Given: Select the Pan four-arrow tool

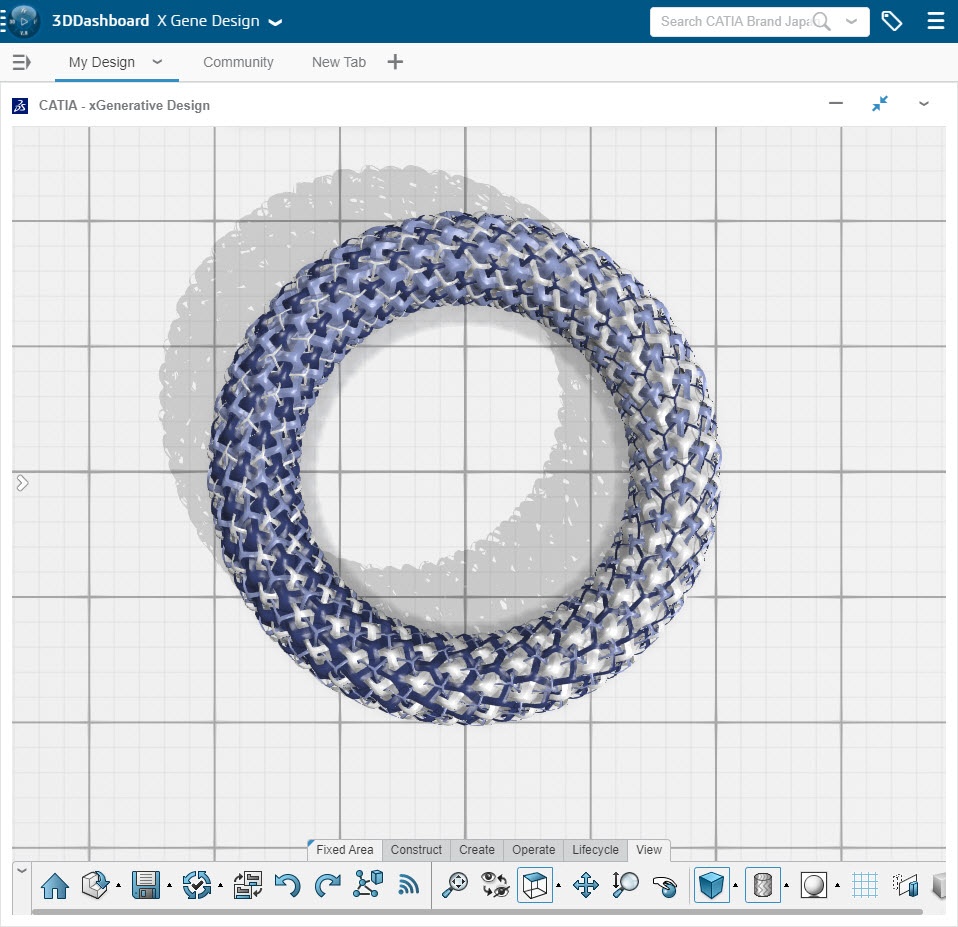Looking at the screenshot, I should 585,885.
